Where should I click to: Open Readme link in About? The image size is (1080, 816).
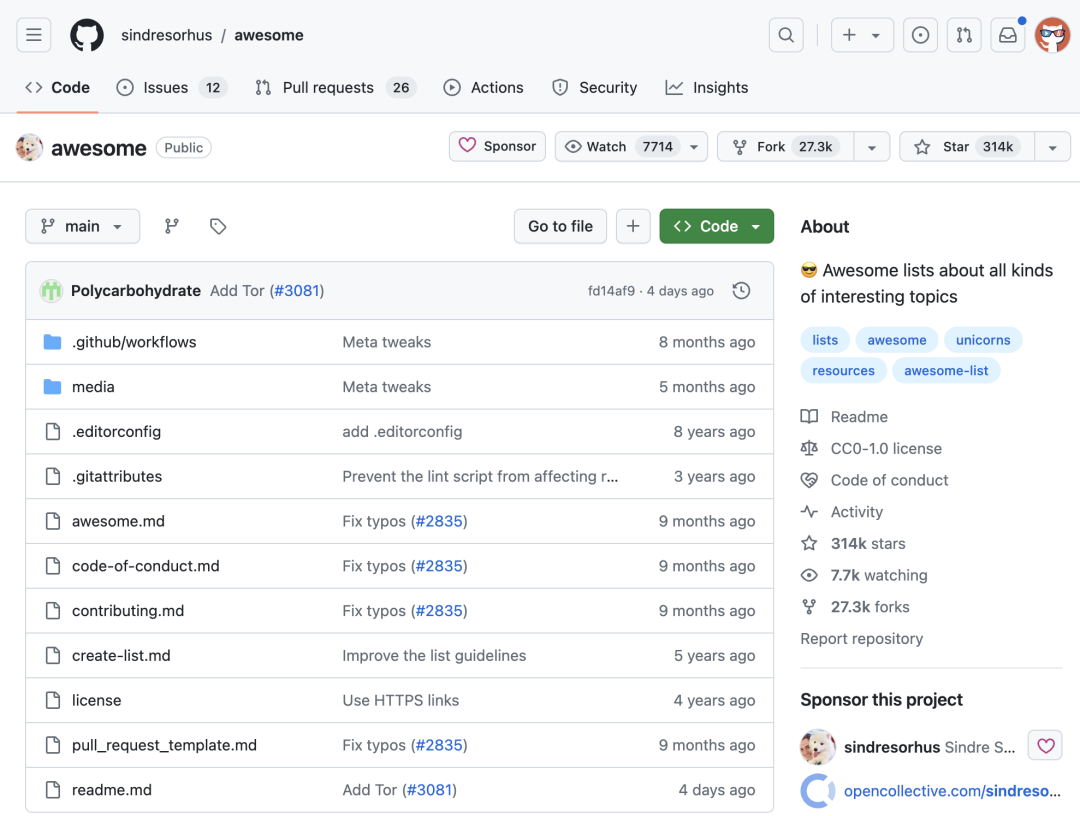(x=844, y=417)
